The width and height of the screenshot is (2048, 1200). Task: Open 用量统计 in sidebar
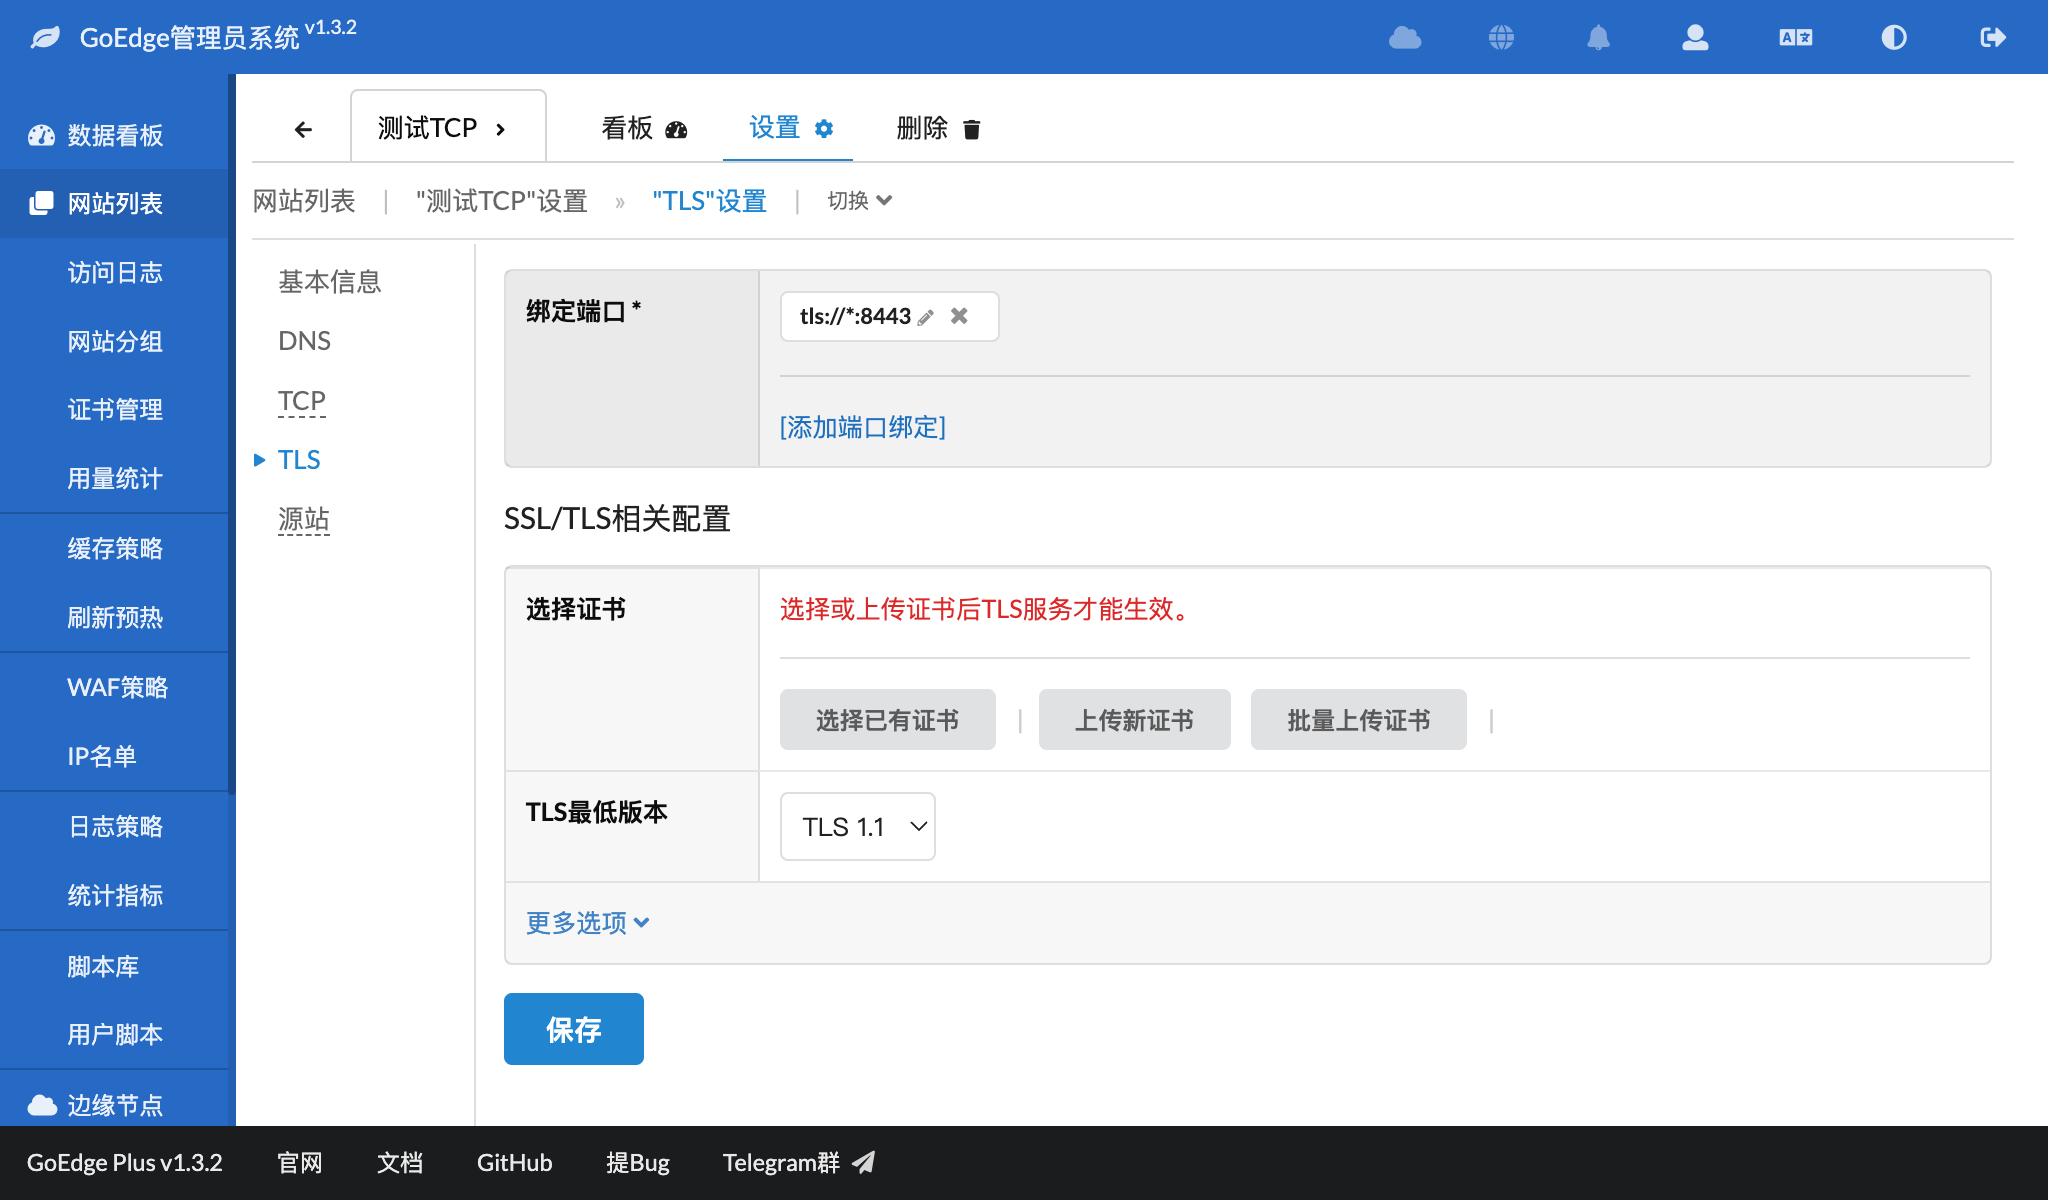pyautogui.click(x=115, y=479)
